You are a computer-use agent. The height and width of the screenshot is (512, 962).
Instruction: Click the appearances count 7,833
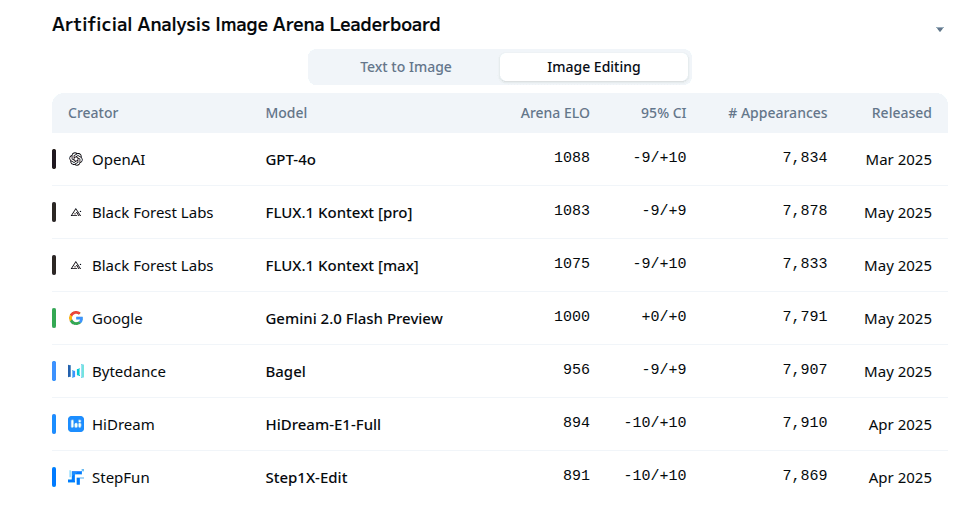(x=805, y=263)
